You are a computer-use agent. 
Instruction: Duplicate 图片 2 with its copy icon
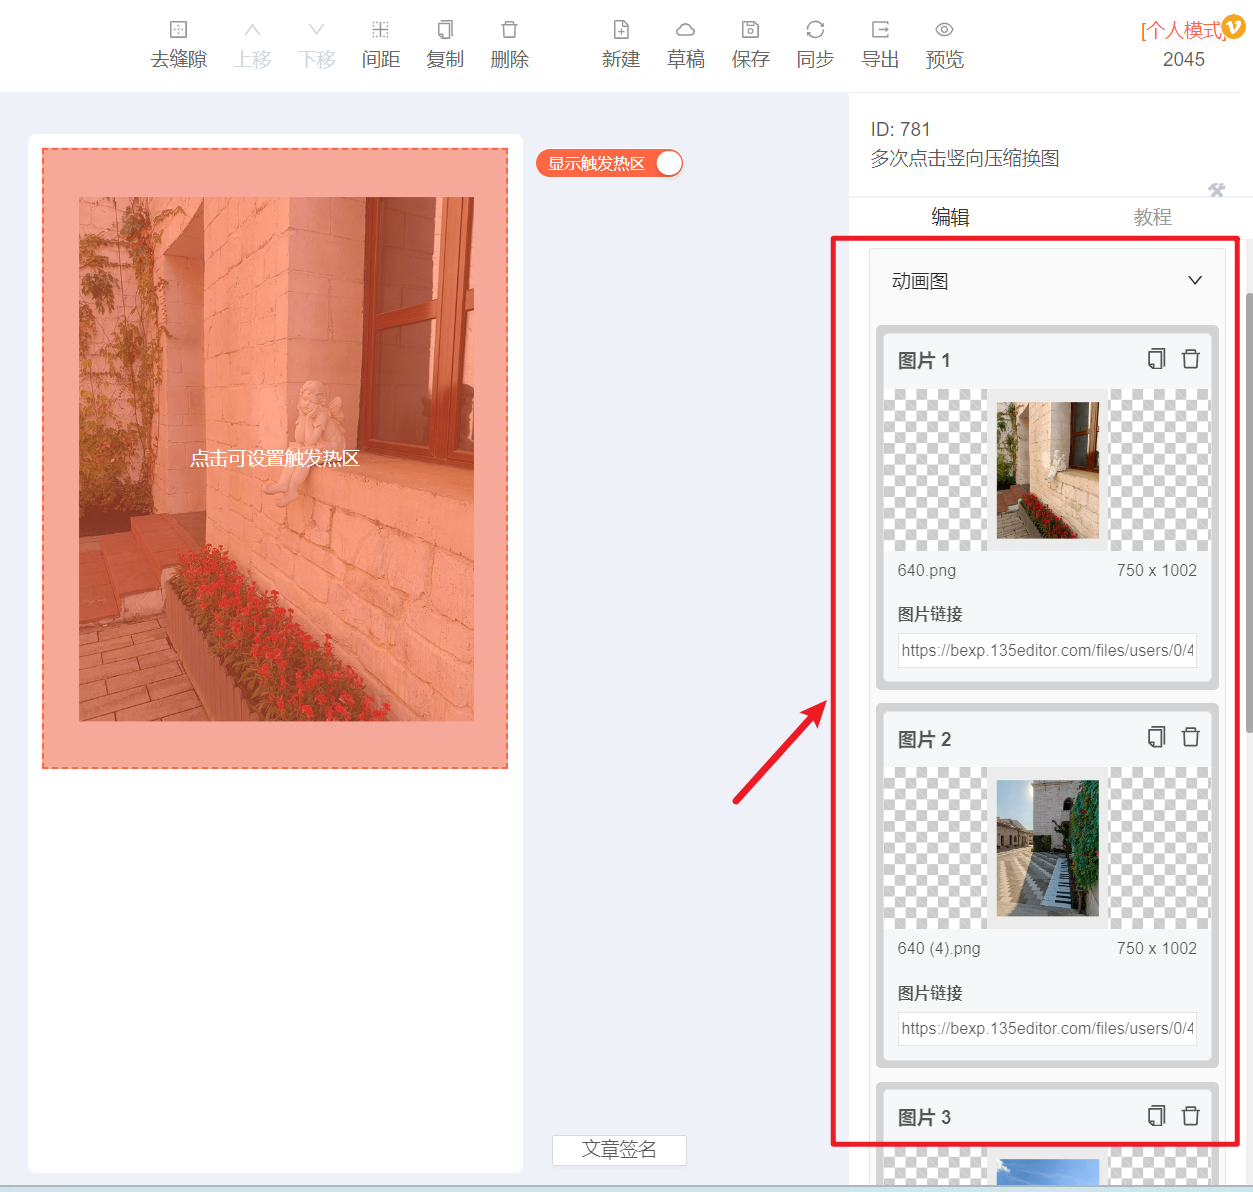coord(1156,737)
